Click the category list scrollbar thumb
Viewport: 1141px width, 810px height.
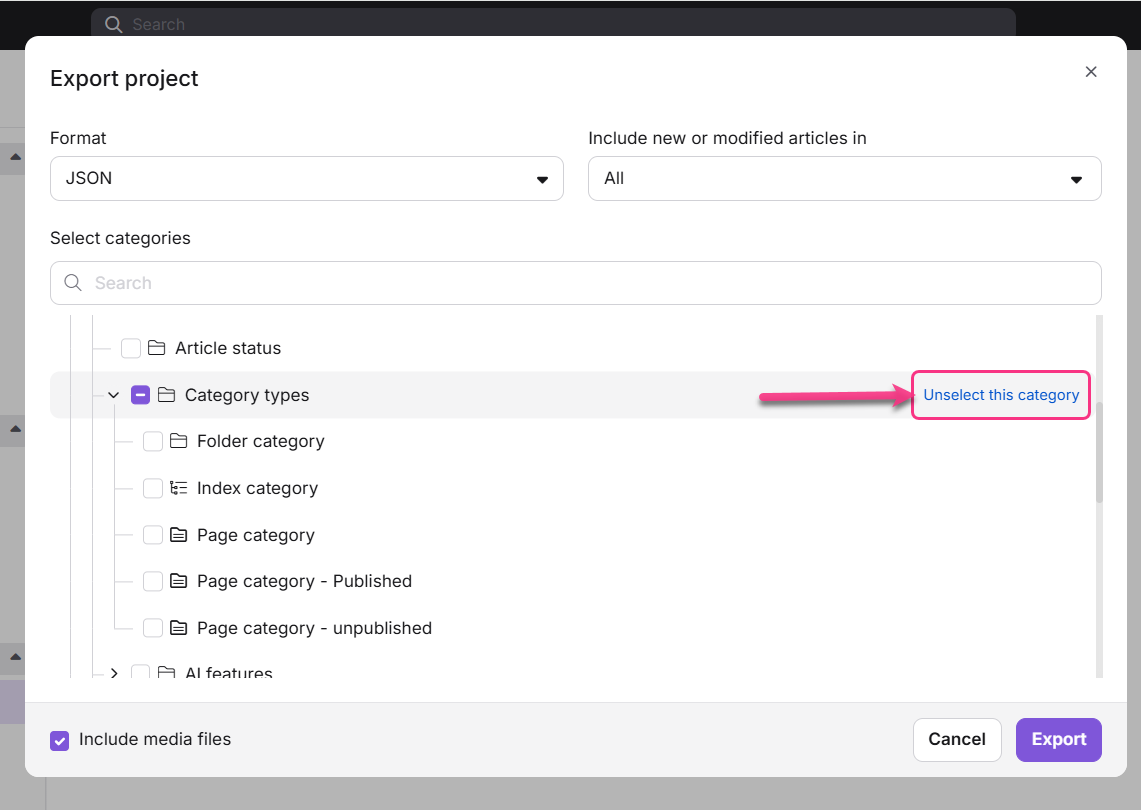coord(1099,452)
